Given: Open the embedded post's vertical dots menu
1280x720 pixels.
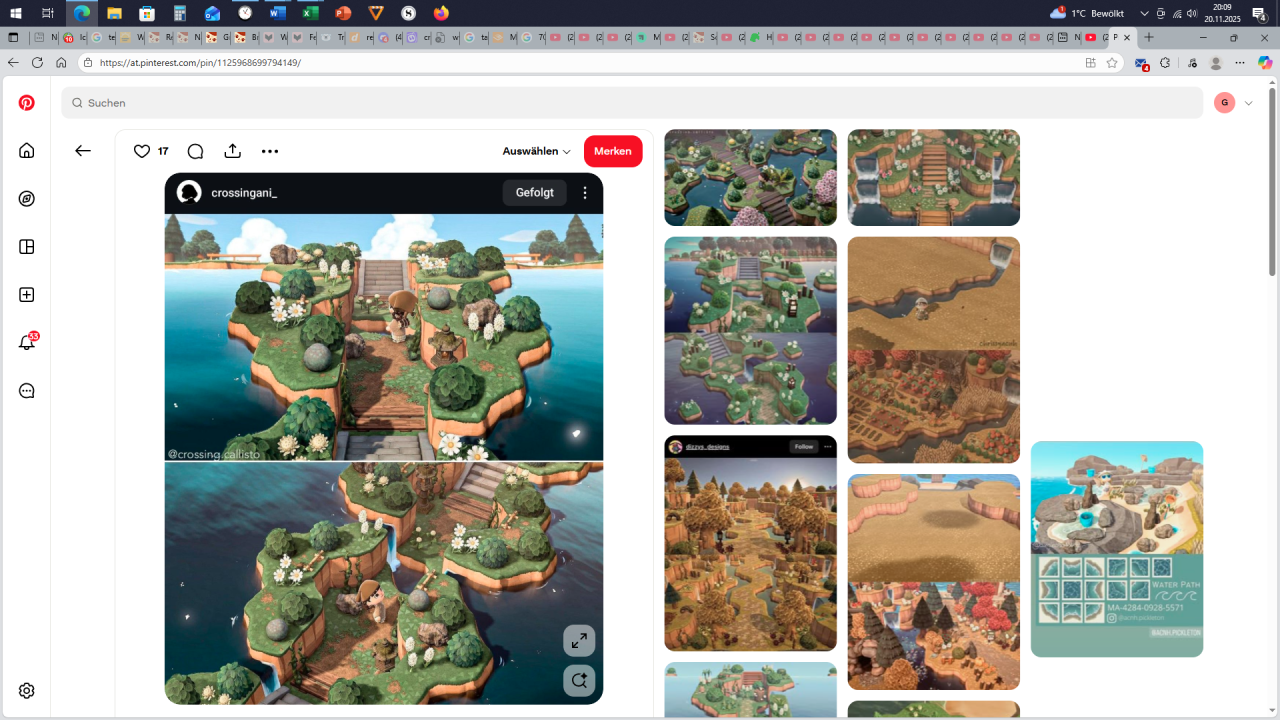Looking at the screenshot, I should 585,193.
